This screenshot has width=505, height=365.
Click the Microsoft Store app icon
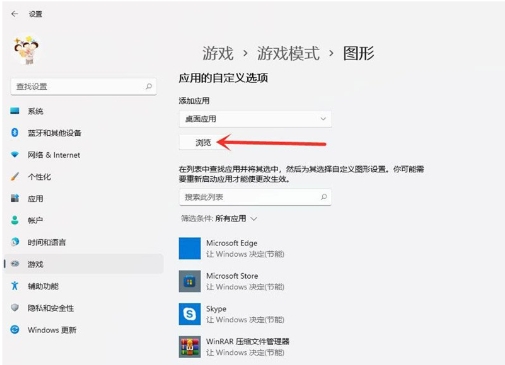190,281
